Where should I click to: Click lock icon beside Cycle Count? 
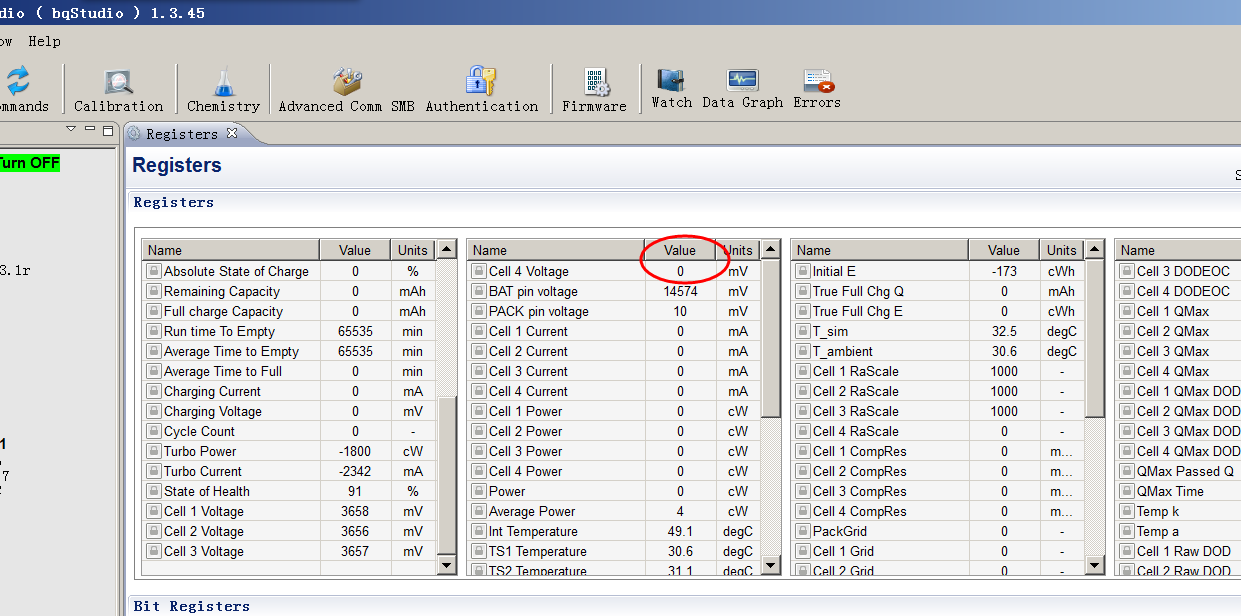point(153,431)
